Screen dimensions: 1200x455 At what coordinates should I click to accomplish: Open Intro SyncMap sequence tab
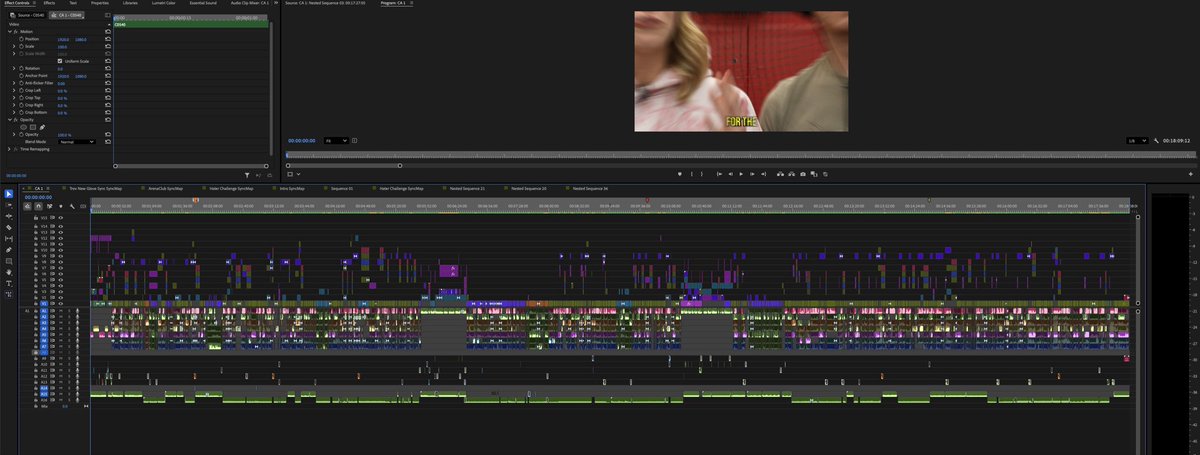[292, 188]
